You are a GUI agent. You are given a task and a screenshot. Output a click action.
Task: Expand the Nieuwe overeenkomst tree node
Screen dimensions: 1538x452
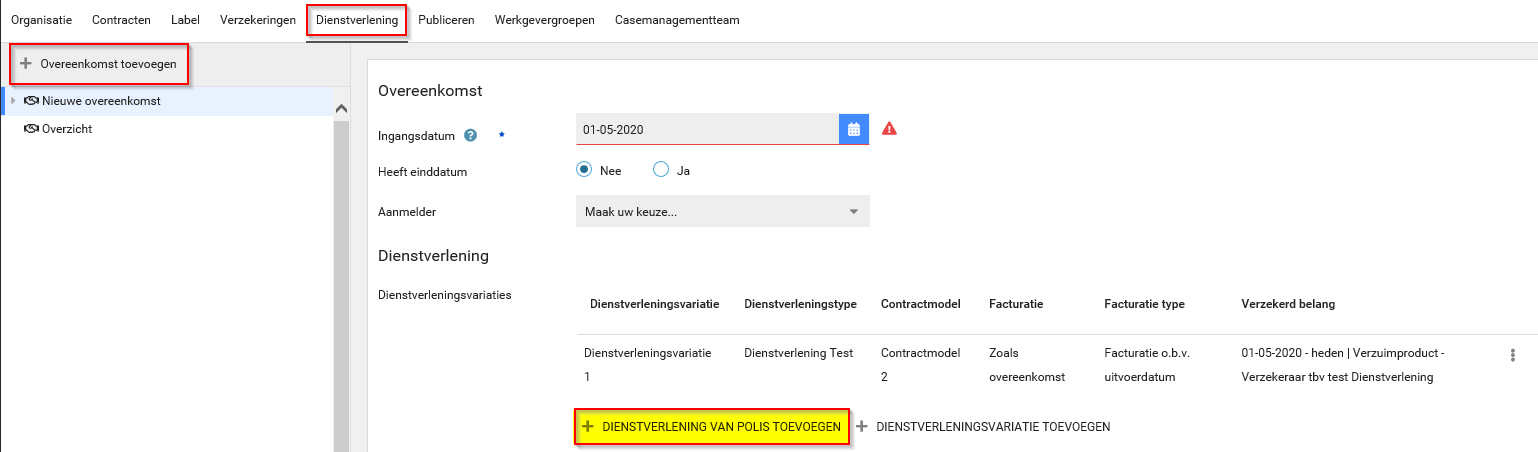(x=13, y=101)
